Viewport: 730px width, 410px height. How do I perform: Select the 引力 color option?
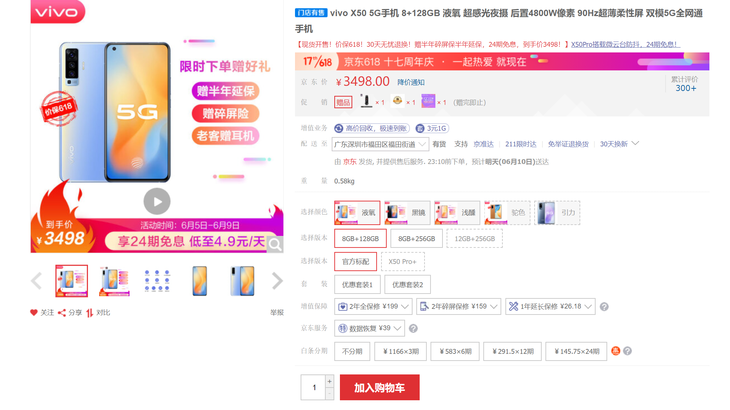[x=557, y=213]
